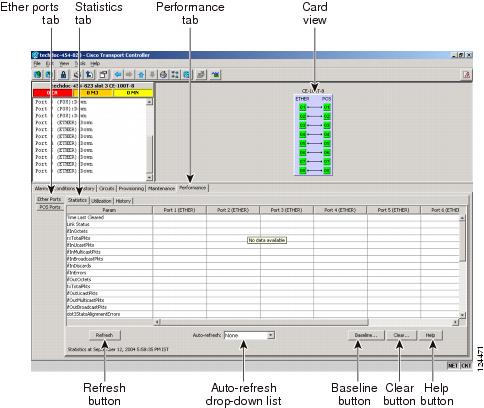Select ETHER port 08 in card view
The width and height of the screenshot is (484, 408).
[302, 171]
